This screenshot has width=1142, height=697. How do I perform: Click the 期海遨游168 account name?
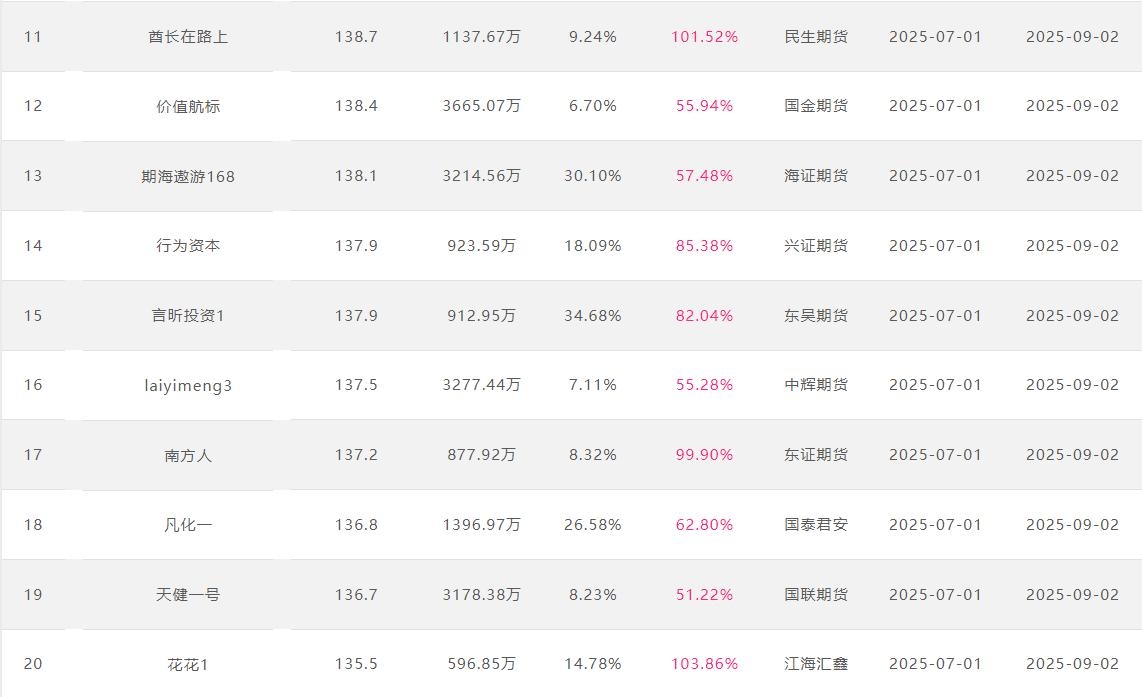click(188, 176)
